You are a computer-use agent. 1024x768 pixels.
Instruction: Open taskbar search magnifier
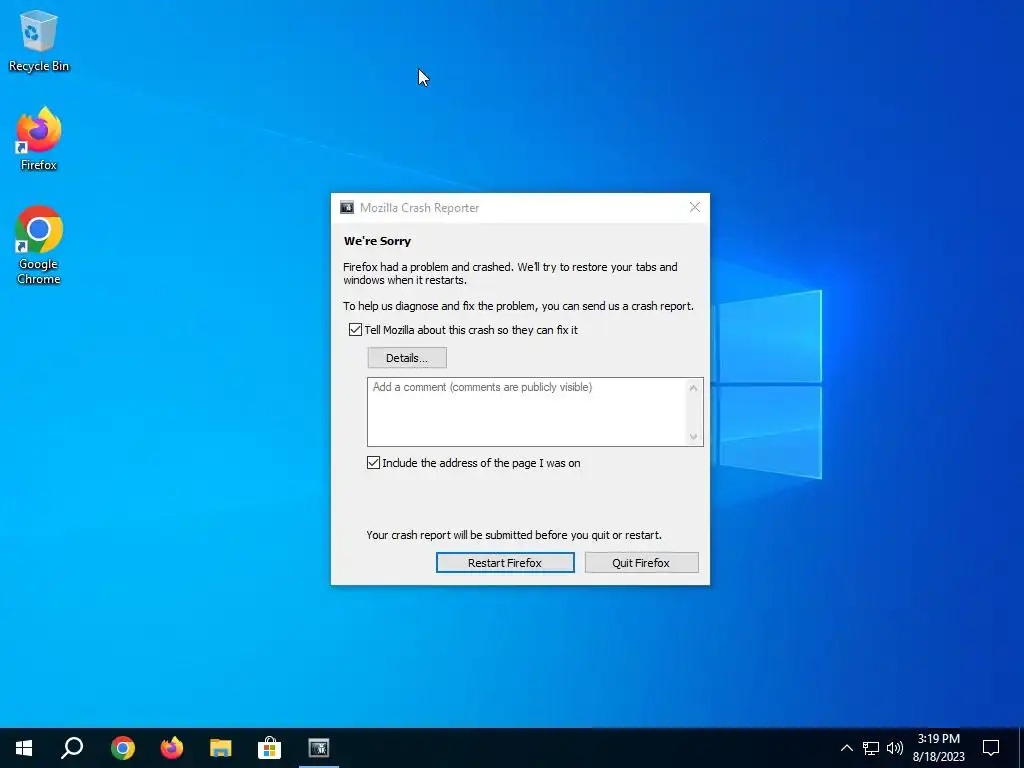pyautogui.click(x=72, y=748)
